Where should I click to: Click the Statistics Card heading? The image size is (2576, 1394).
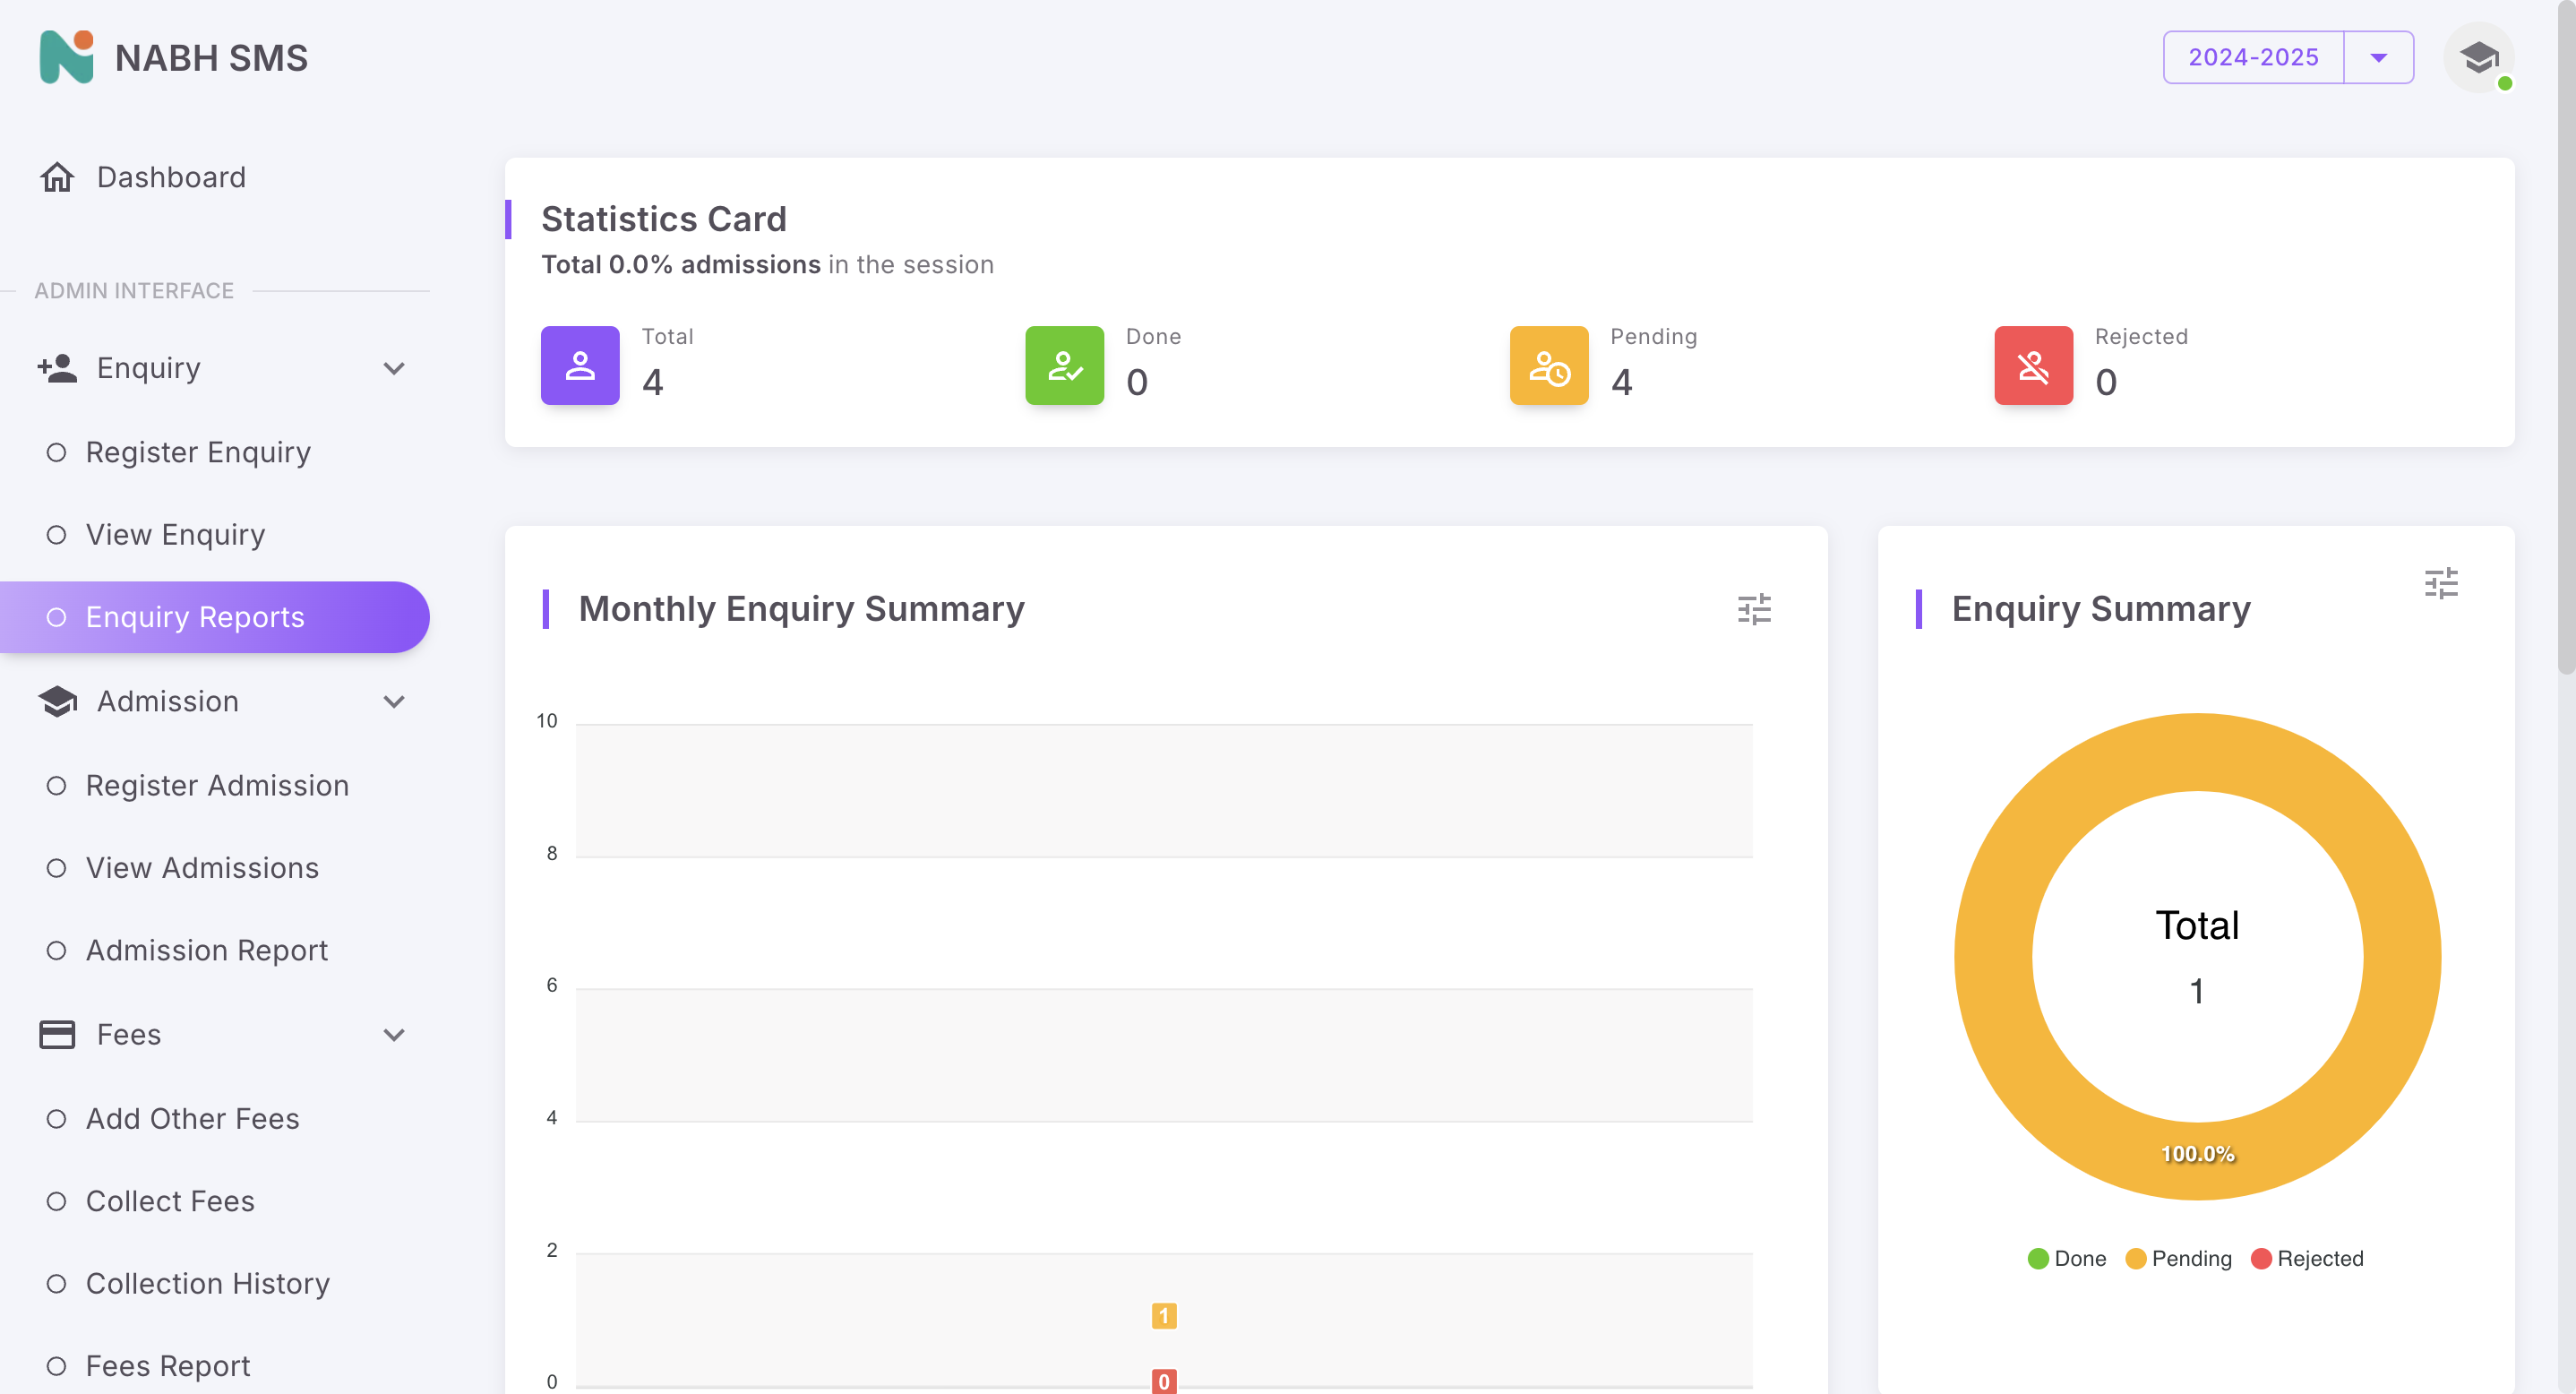(x=664, y=219)
